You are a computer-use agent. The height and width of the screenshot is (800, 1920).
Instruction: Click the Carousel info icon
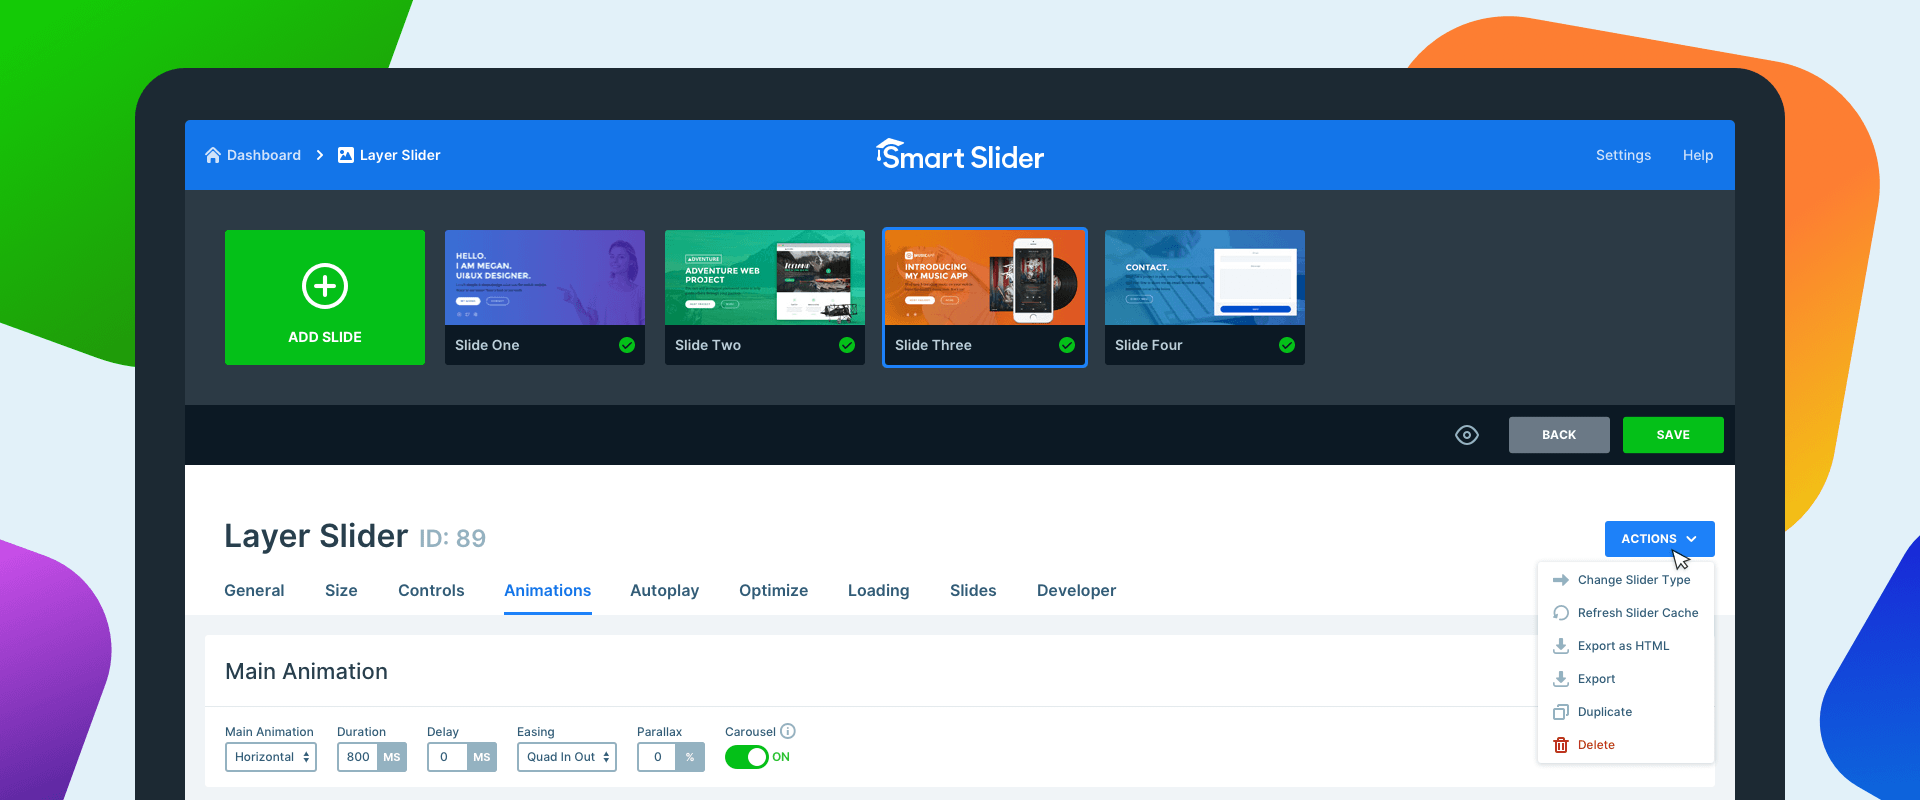point(788,731)
